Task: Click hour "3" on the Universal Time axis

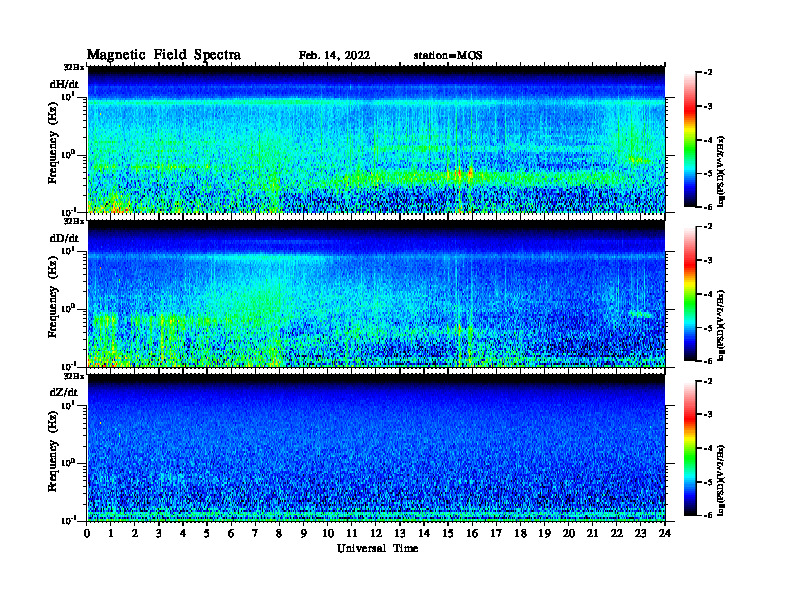Action: coord(159,534)
